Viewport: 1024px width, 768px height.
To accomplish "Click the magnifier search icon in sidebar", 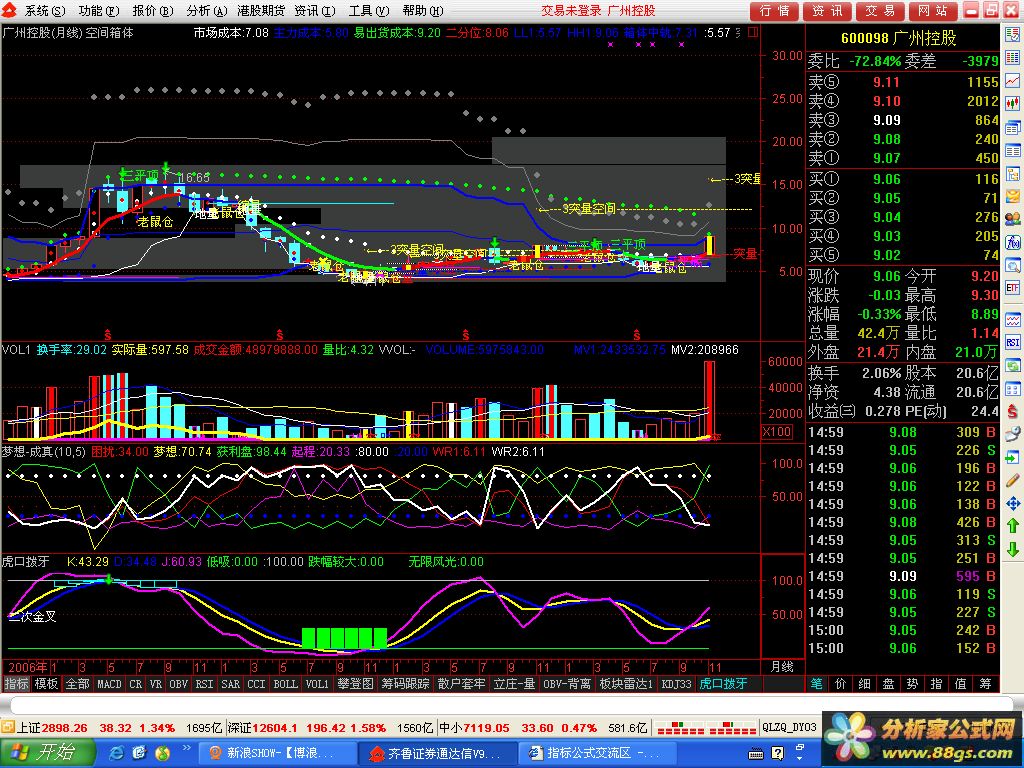I will tap(1013, 265).
